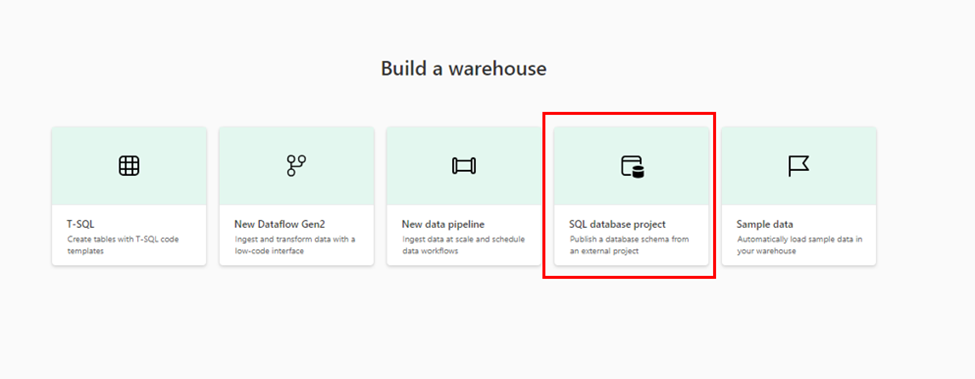This screenshot has width=975, height=379.
Task: Click green banner of data pipeline card
Action: coord(464,166)
